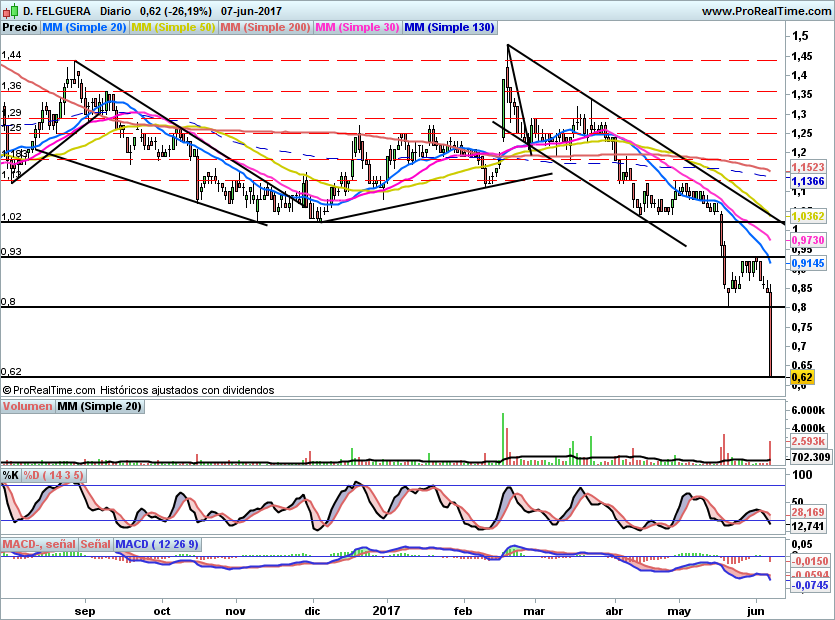The image size is (835, 620).
Task: Click the candlestick chart icon beside D. FELGUERA
Action: 10,10
